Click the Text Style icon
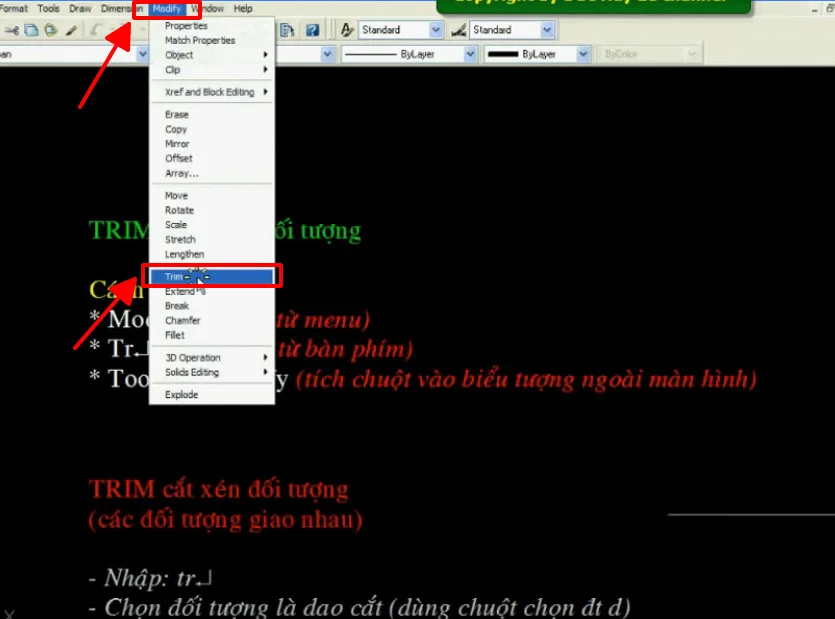 pyautogui.click(x=347, y=30)
